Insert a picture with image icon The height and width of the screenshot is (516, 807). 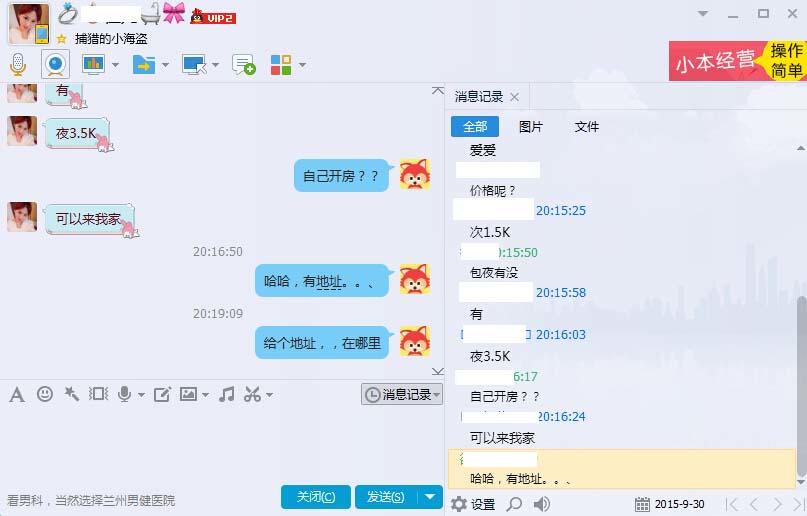(x=188, y=394)
